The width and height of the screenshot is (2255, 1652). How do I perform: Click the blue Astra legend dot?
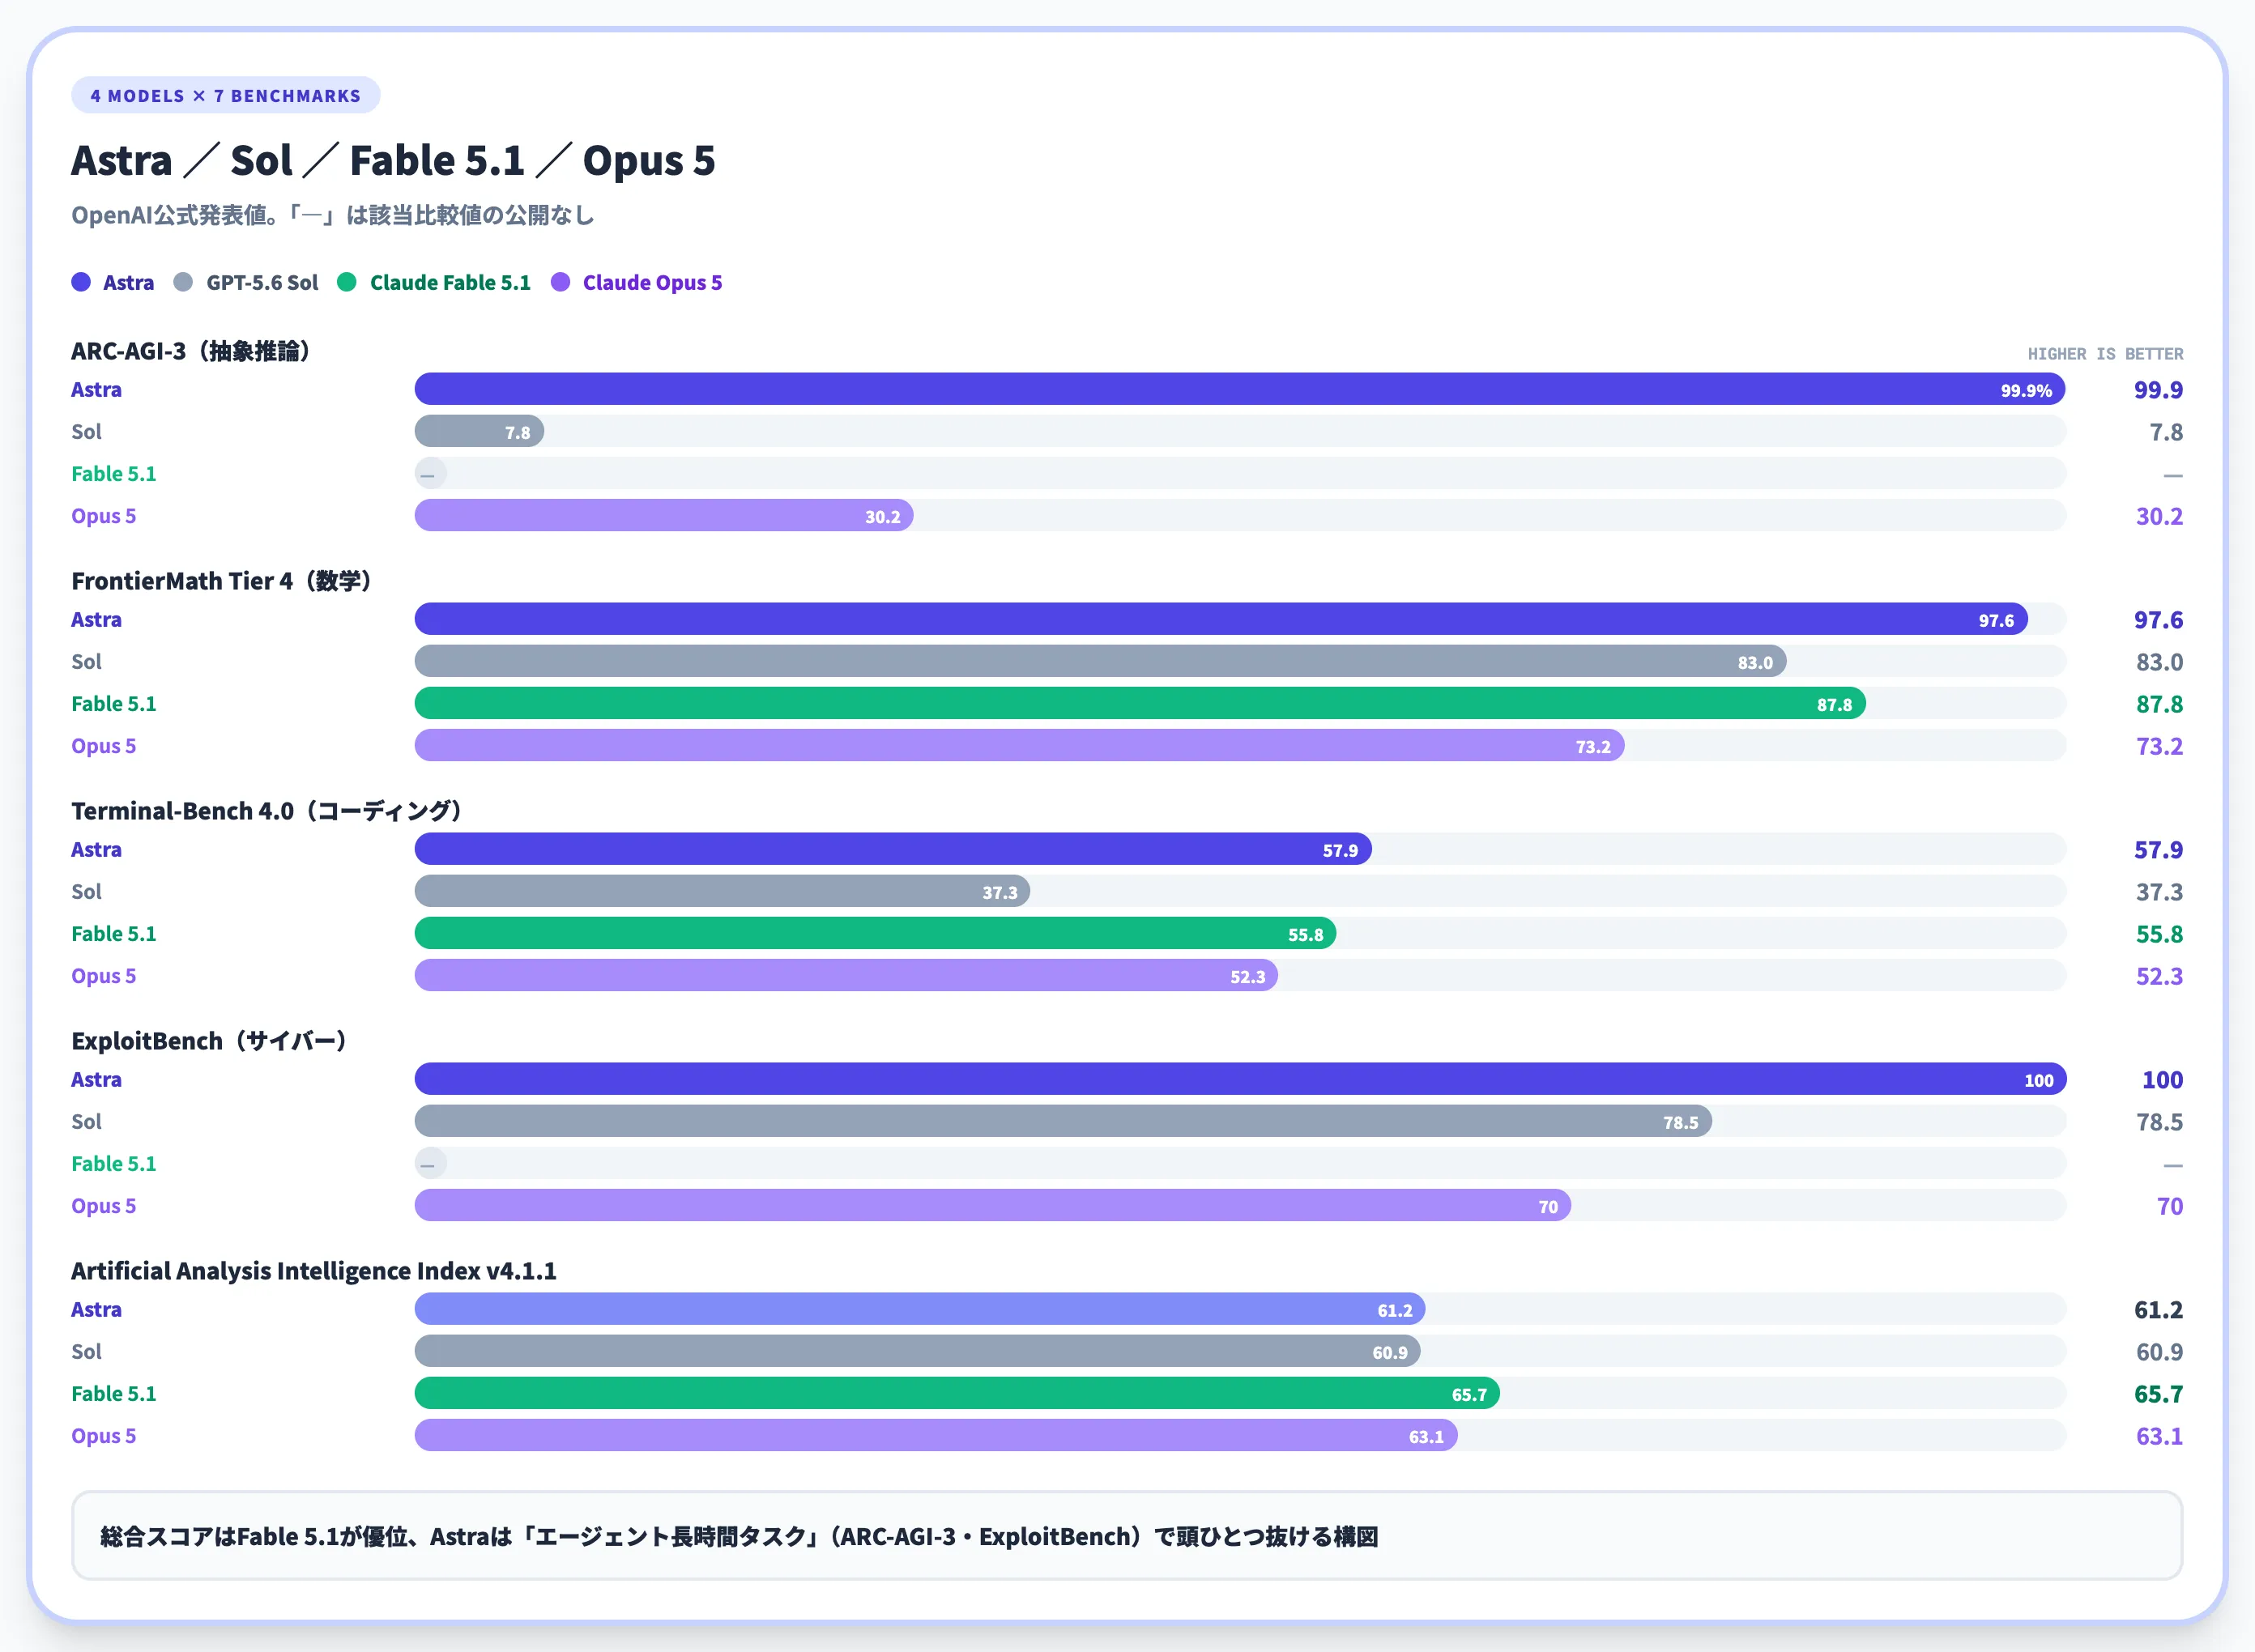click(81, 282)
